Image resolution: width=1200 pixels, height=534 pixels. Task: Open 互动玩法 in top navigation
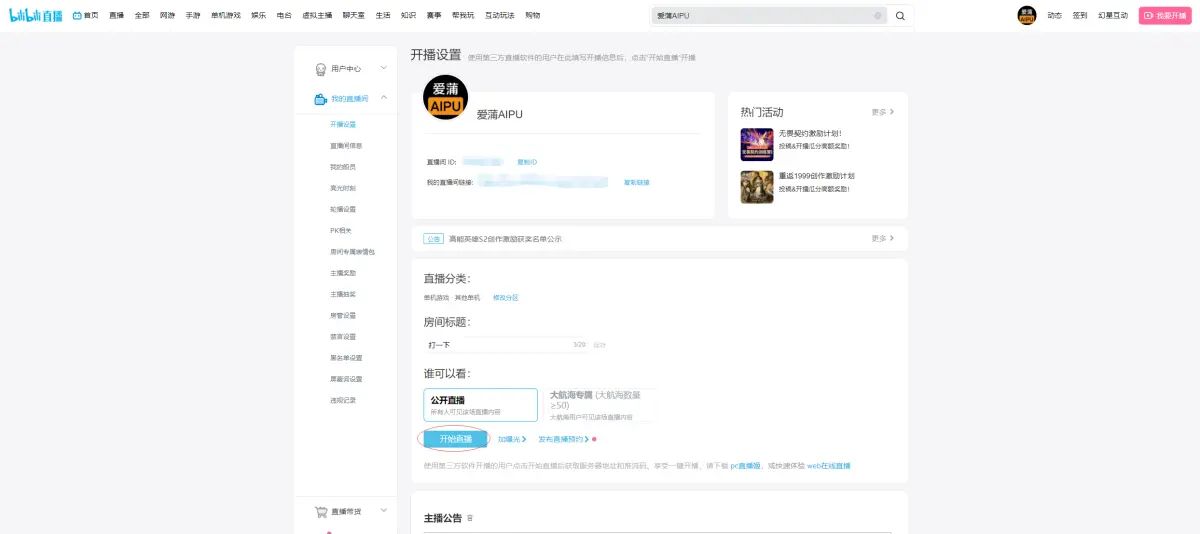(x=500, y=16)
